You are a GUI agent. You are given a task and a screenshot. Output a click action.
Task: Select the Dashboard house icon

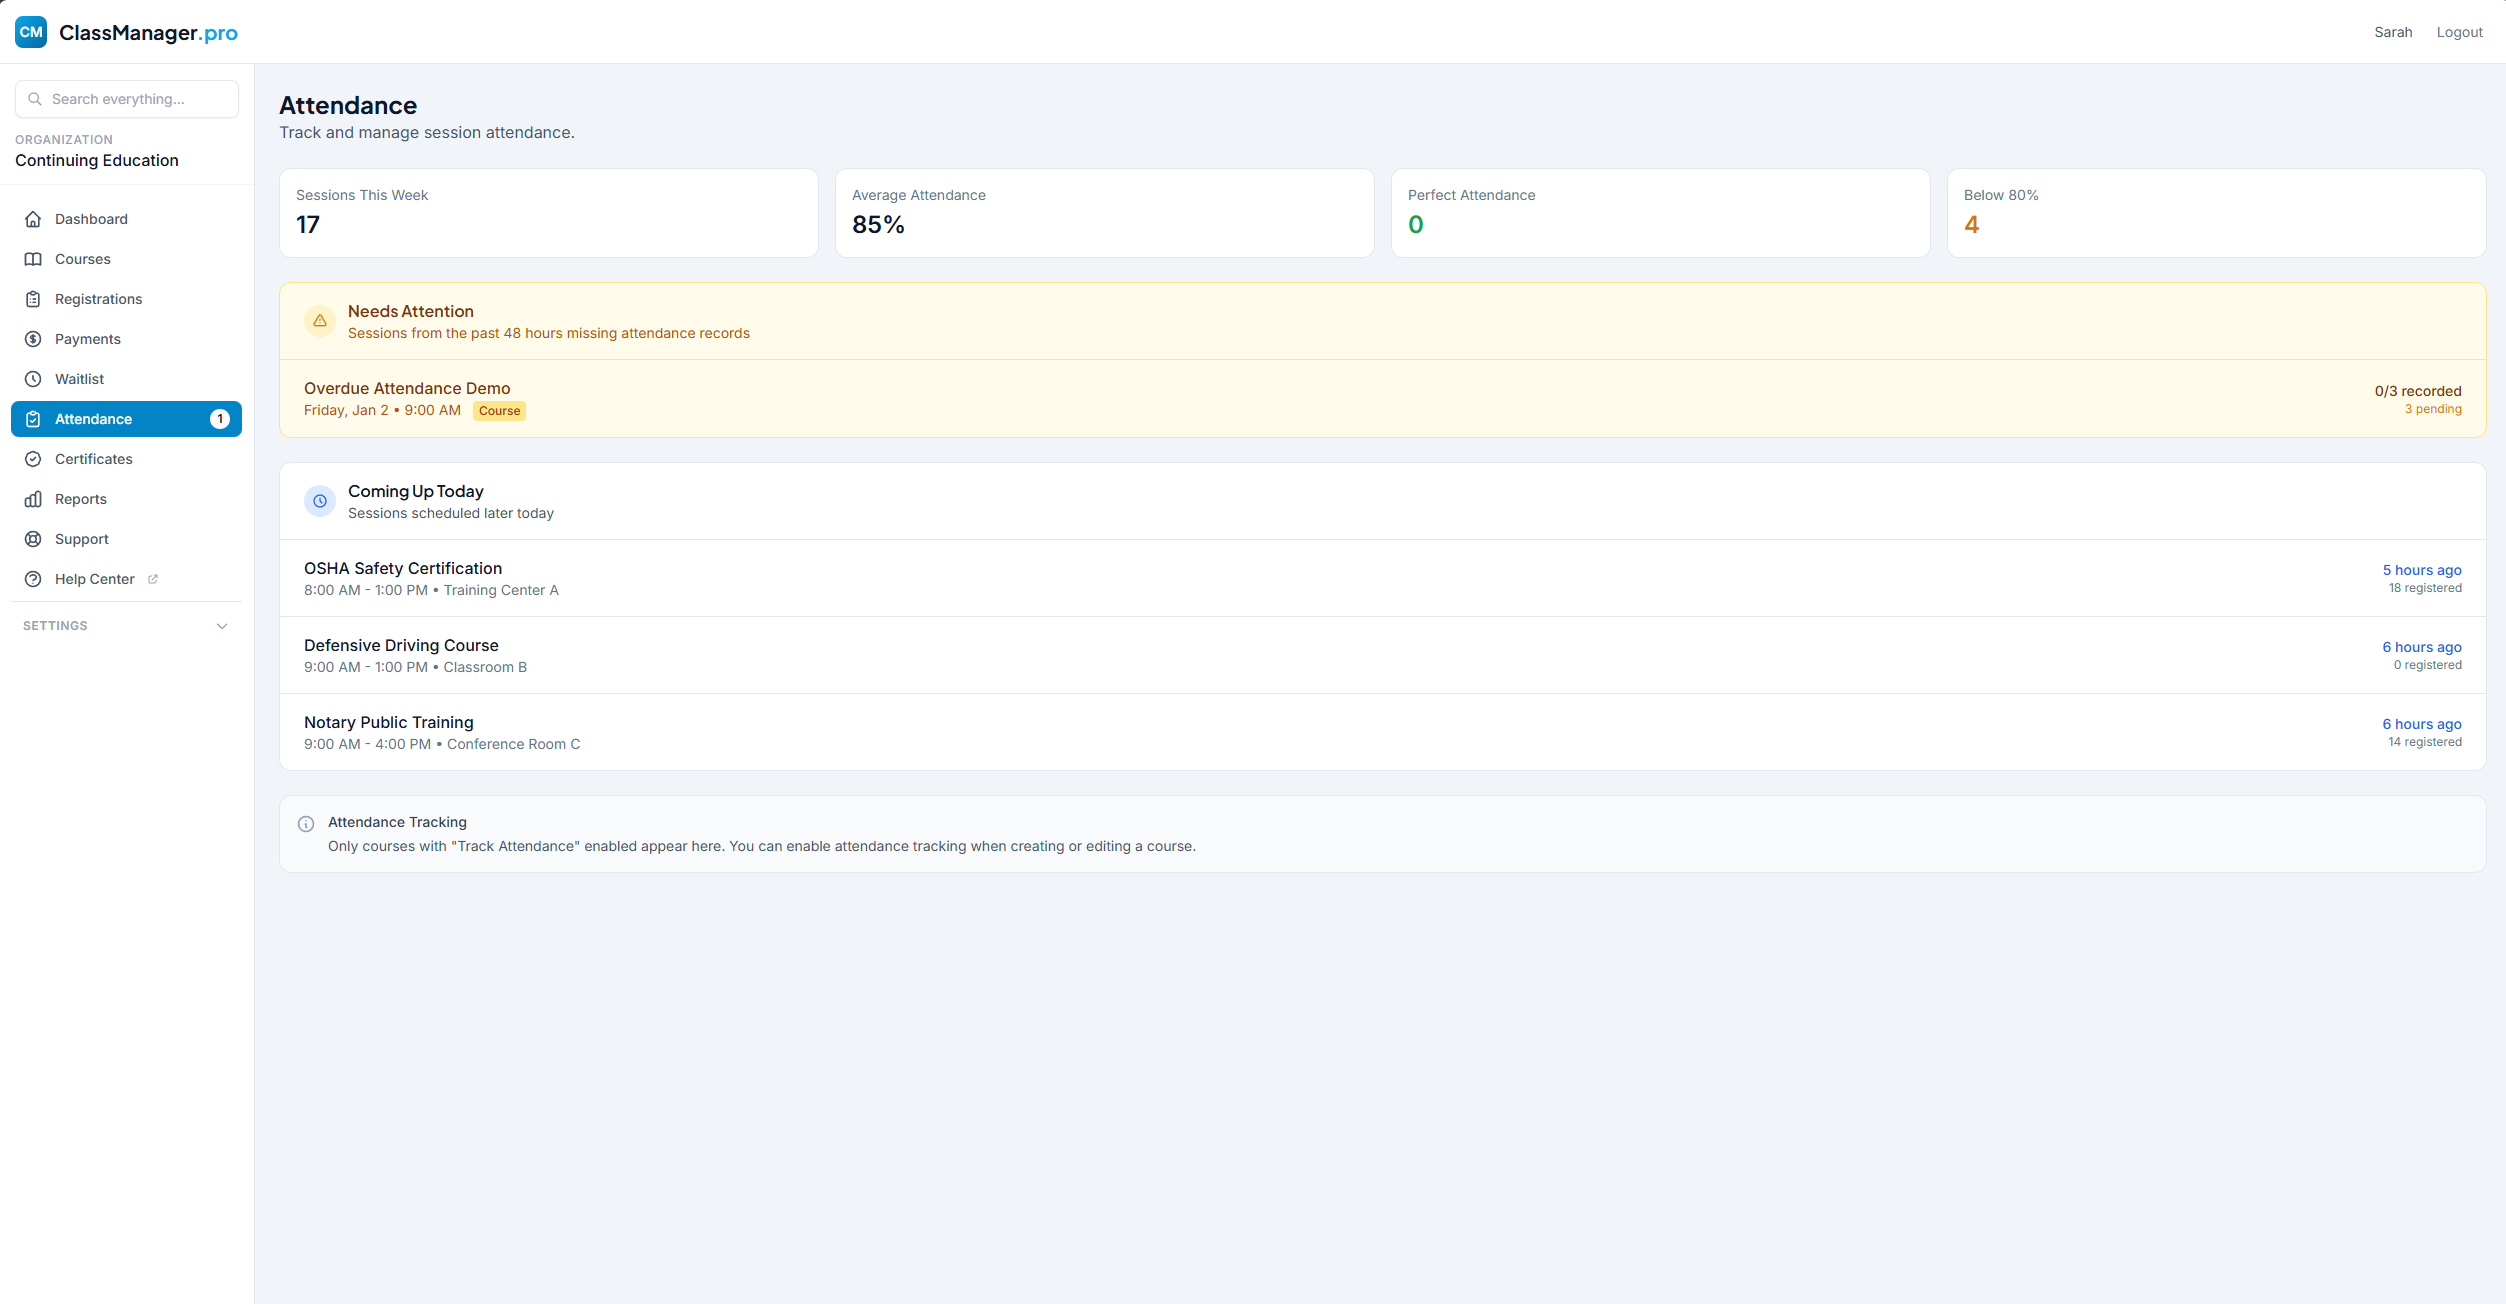coord(33,218)
